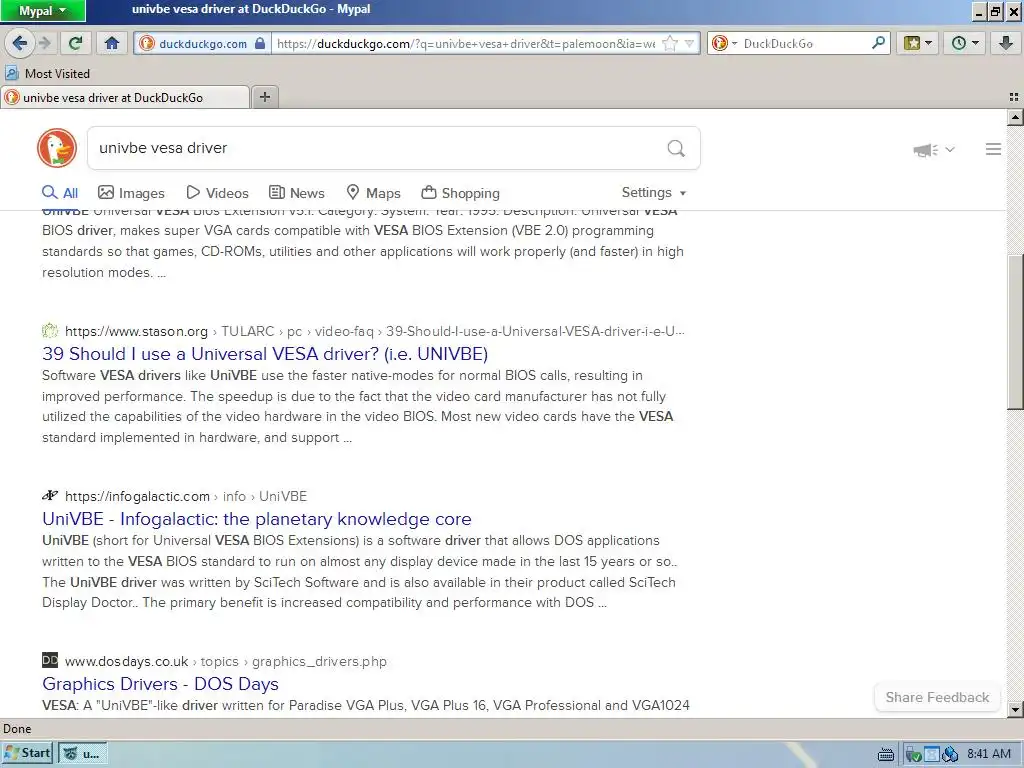This screenshot has width=1024, height=768.
Task: Click the URL address text field
Action: pos(466,44)
